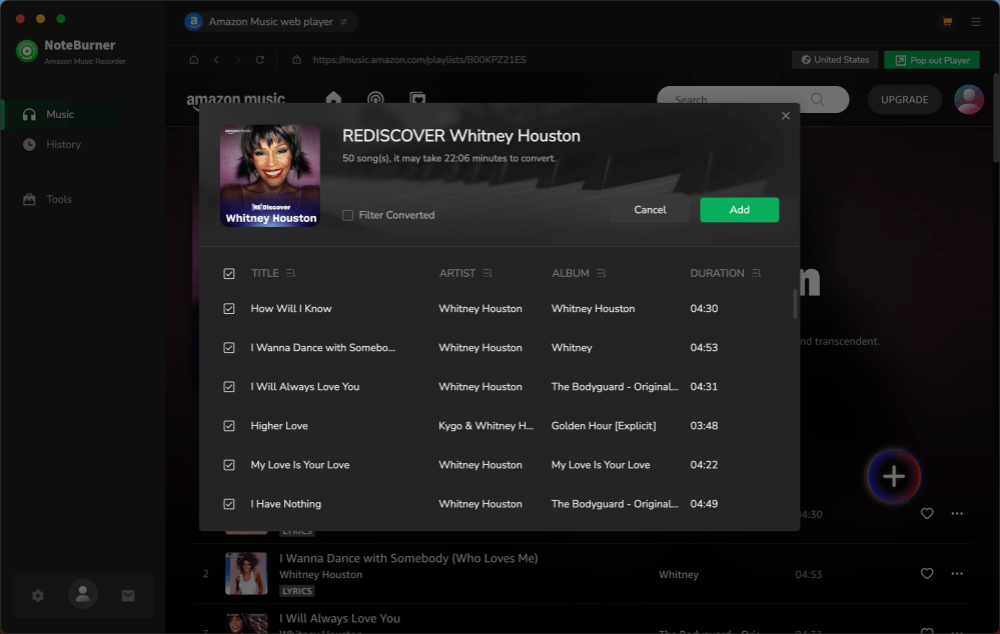1000x634 pixels.
Task: Sort the list by ARTIST
Action: pyautogui.click(x=487, y=274)
